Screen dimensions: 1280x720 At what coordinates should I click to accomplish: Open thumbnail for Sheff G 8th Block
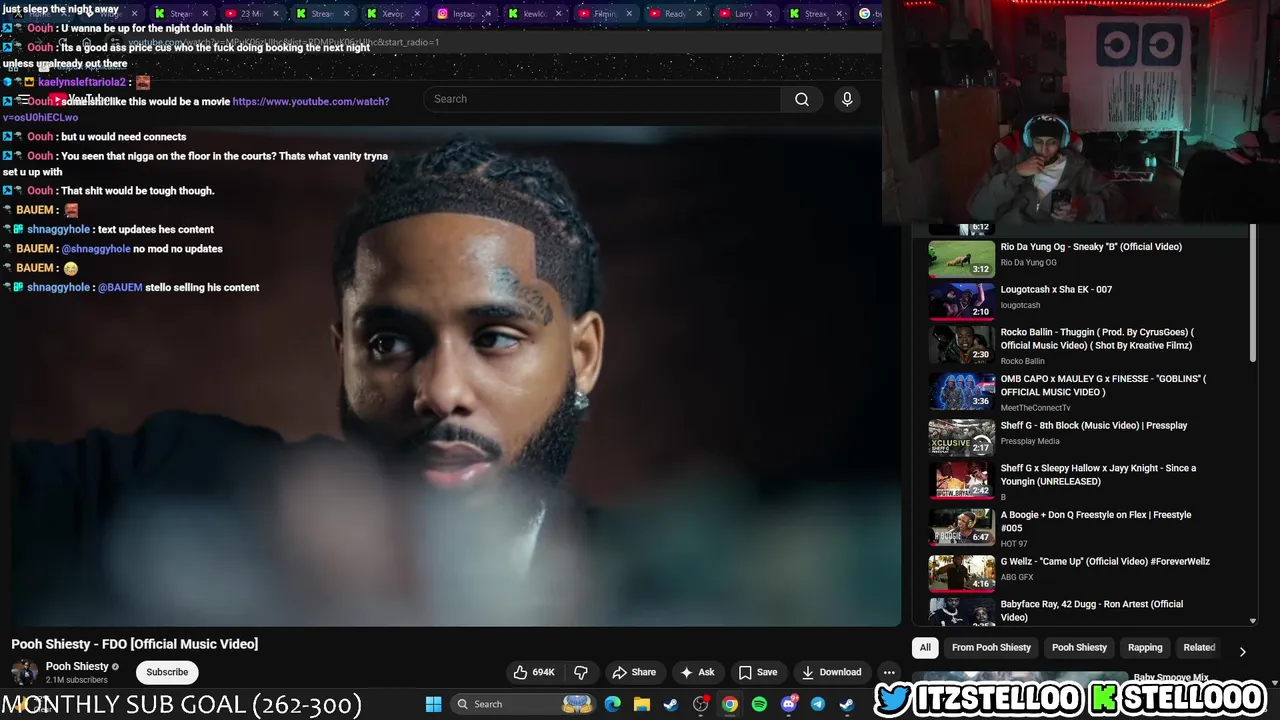[x=961, y=437]
